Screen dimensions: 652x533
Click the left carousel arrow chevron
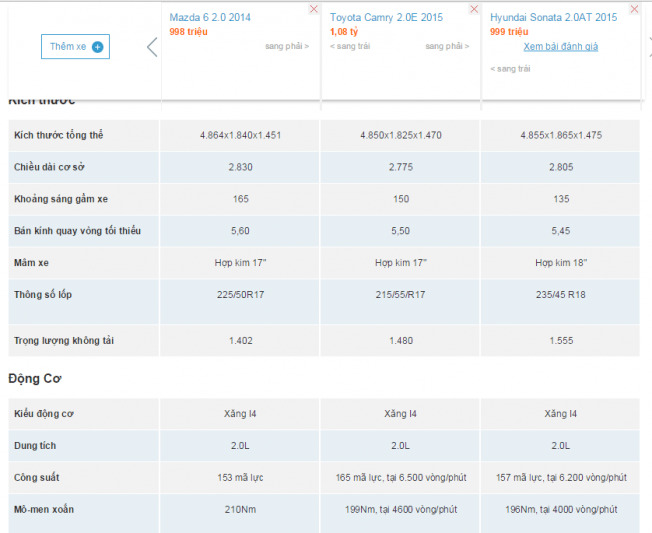pyautogui.click(x=152, y=47)
